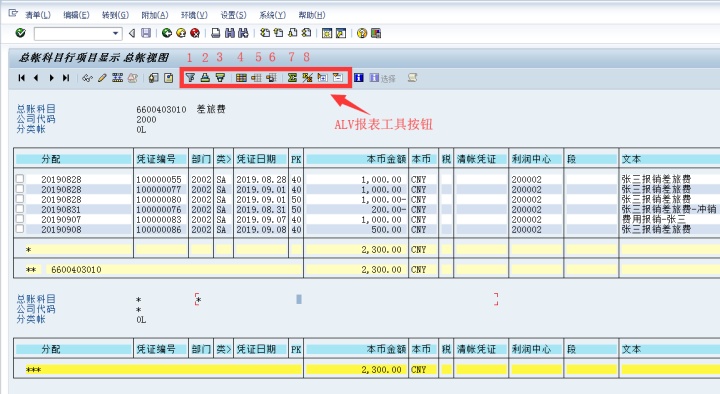
Task: Open the 附加(A) menu
Action: pyautogui.click(x=155, y=15)
